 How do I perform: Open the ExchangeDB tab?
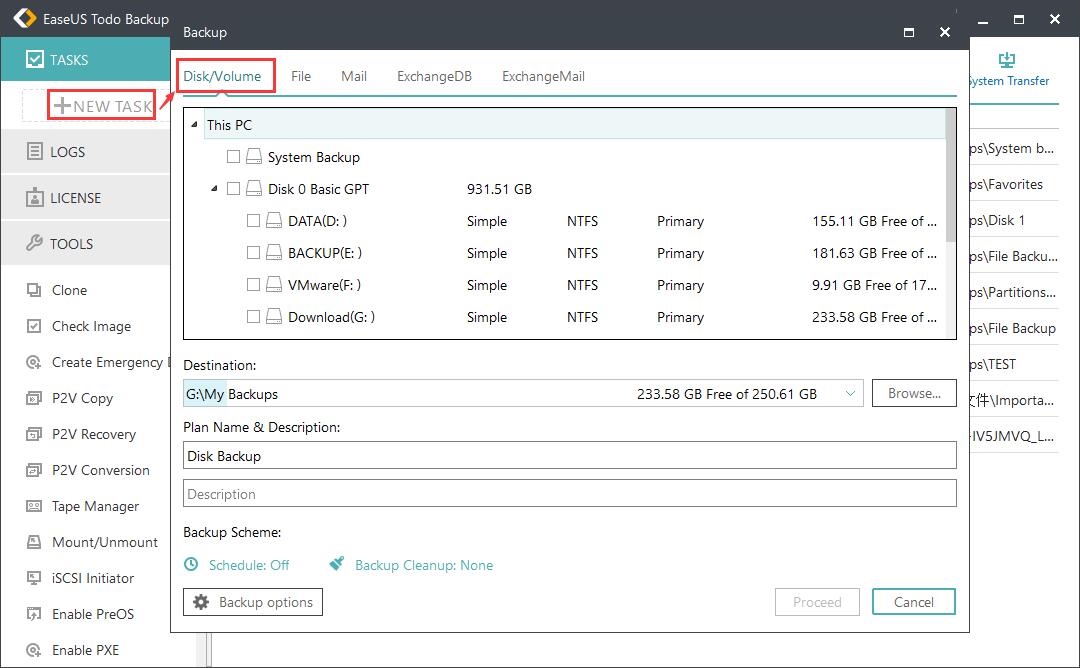click(435, 76)
